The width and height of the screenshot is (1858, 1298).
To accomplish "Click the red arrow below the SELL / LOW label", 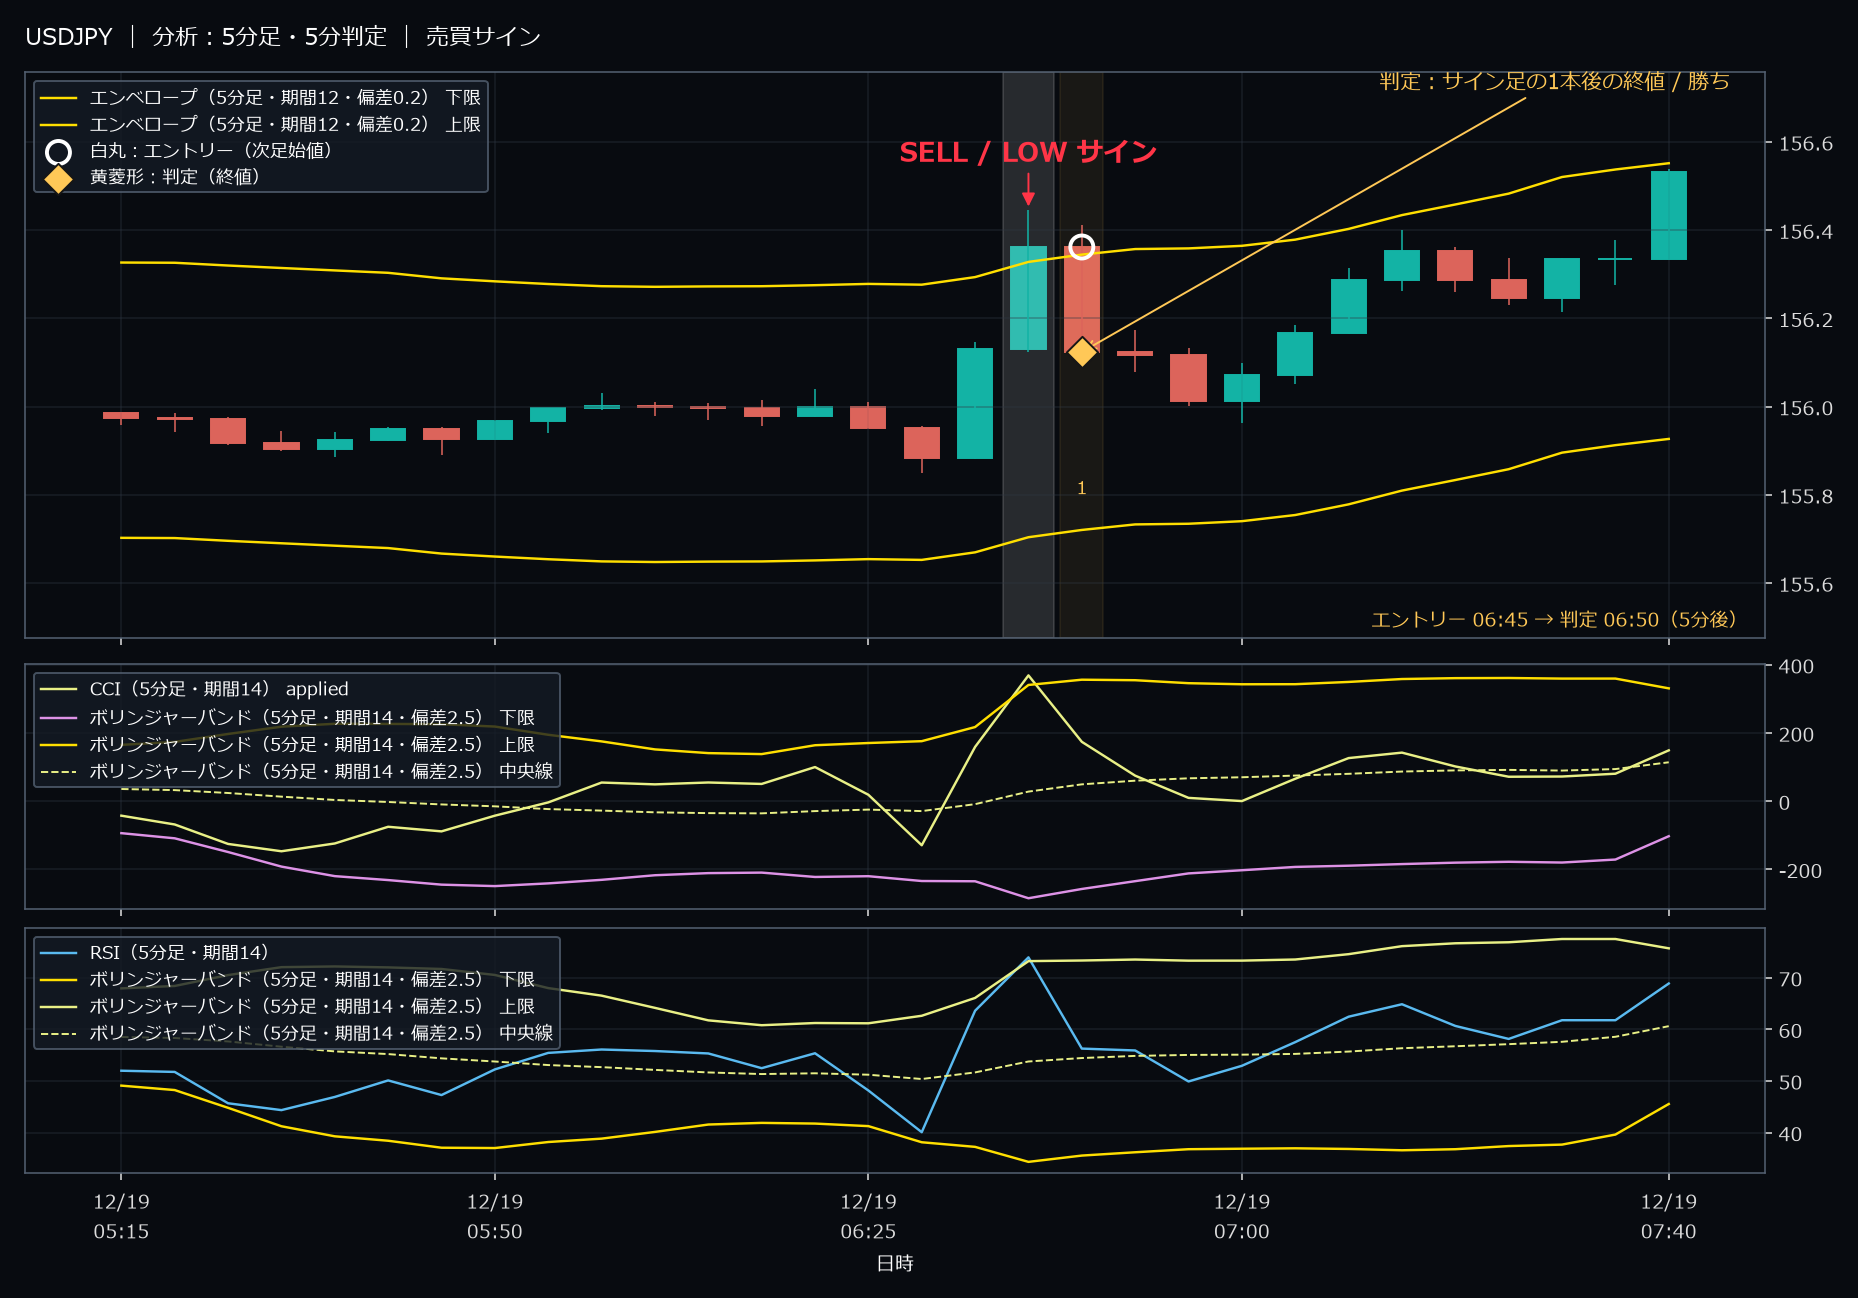I will (1028, 189).
